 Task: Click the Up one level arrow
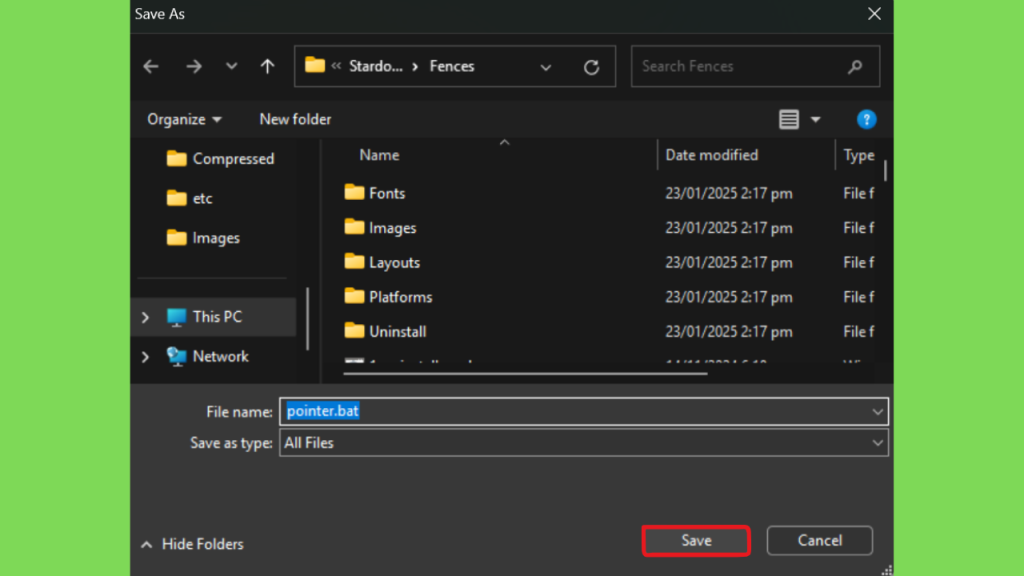267,66
